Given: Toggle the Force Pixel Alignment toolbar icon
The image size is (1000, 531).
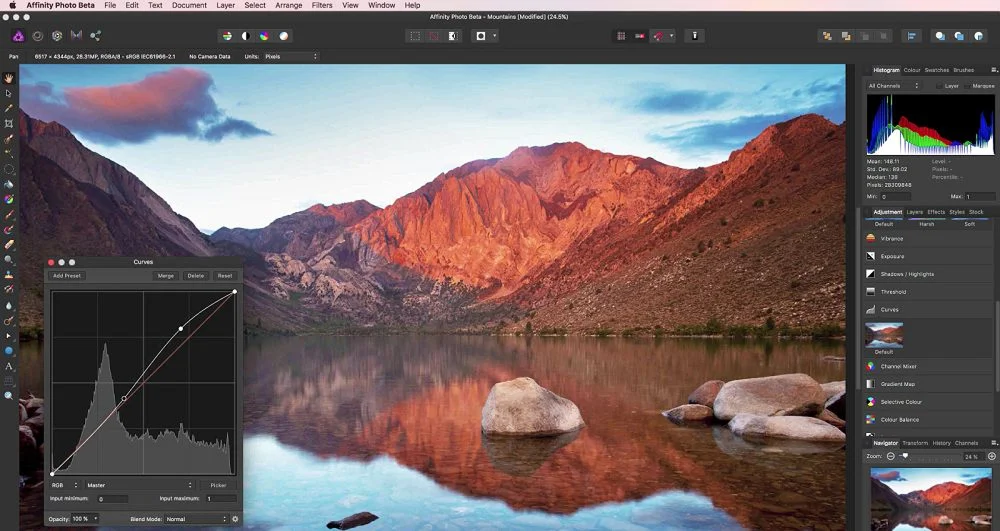Looking at the screenshot, I should [639, 36].
